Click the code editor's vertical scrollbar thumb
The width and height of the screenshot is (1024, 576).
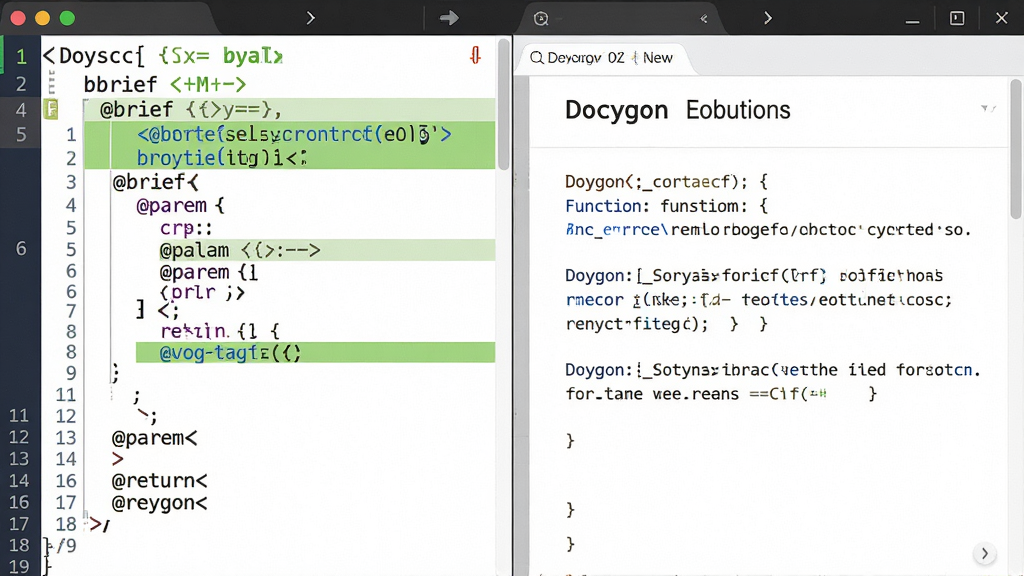pos(503,104)
